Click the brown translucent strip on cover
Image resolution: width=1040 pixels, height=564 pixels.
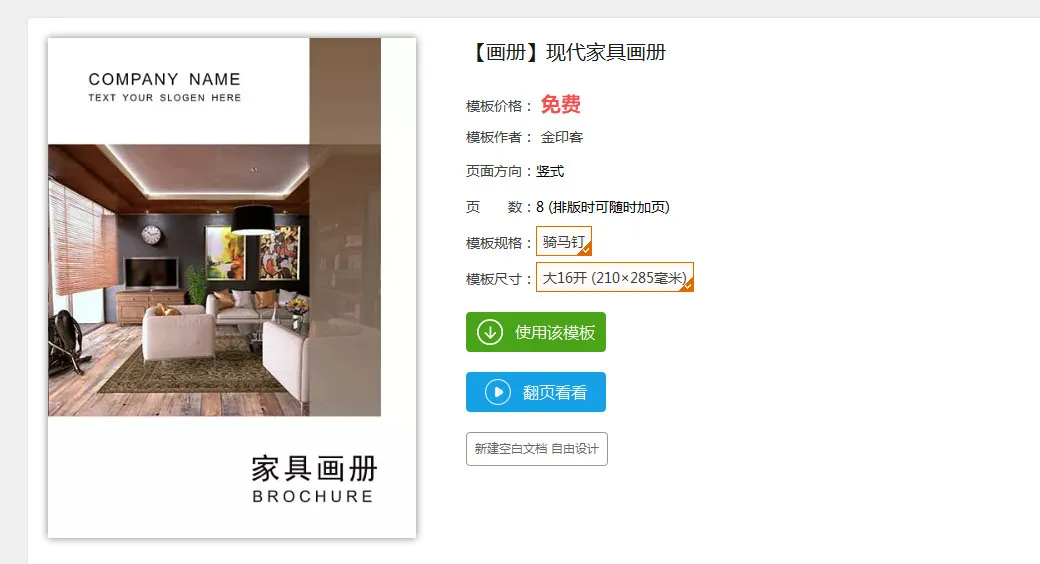[345, 227]
